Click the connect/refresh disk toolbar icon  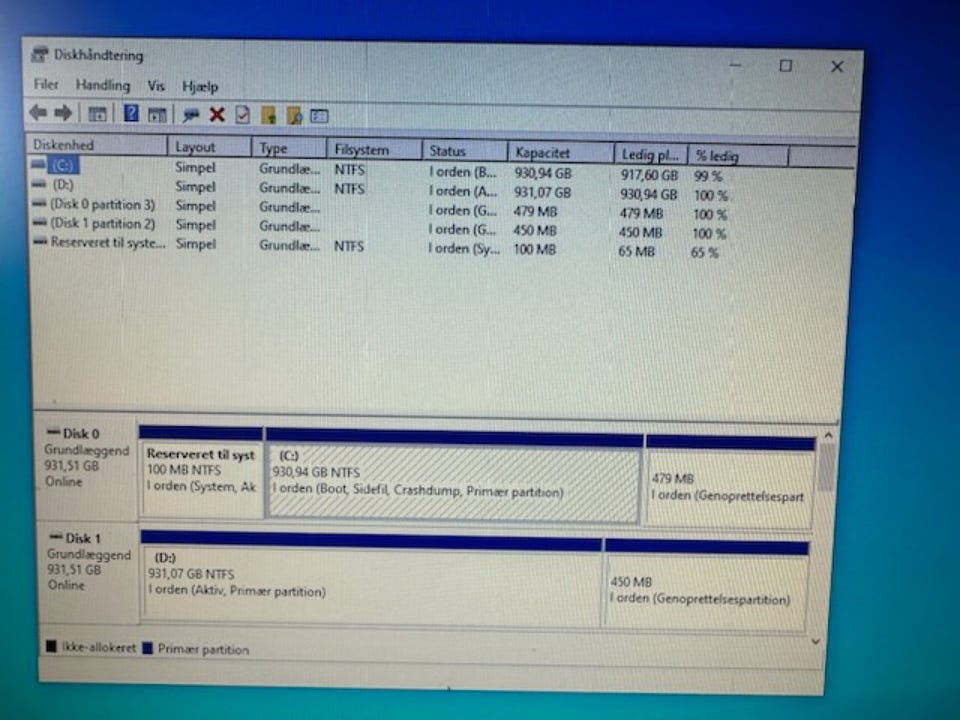coord(191,114)
